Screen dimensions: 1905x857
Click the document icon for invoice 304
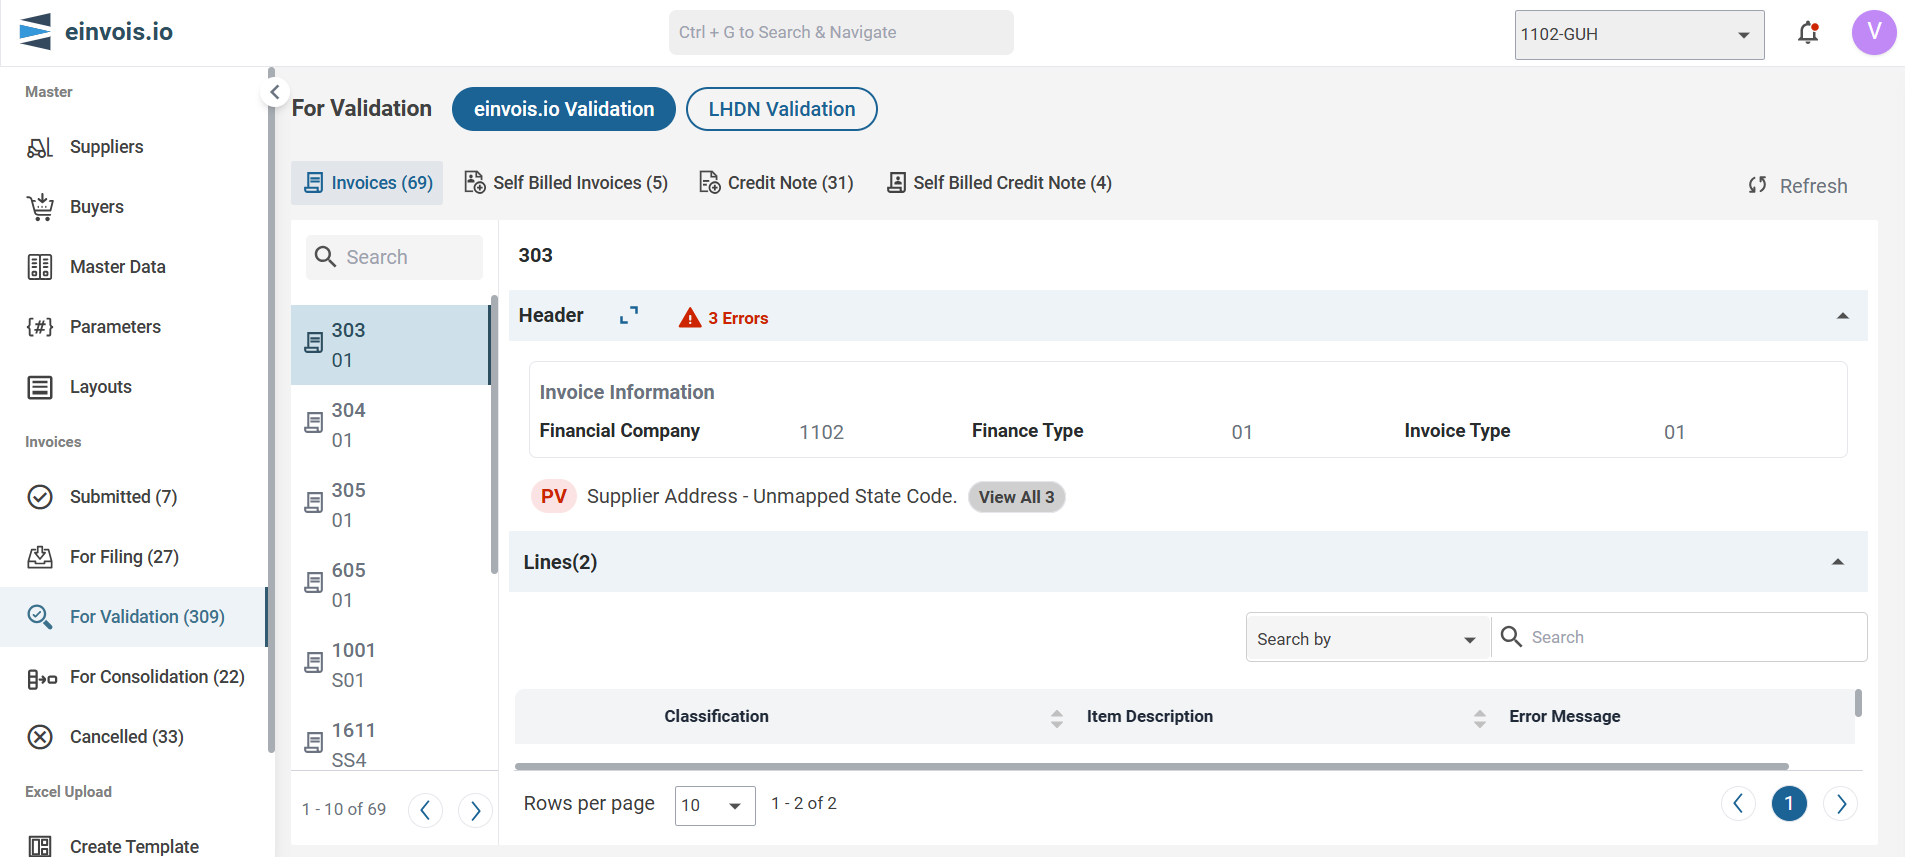pos(314,423)
